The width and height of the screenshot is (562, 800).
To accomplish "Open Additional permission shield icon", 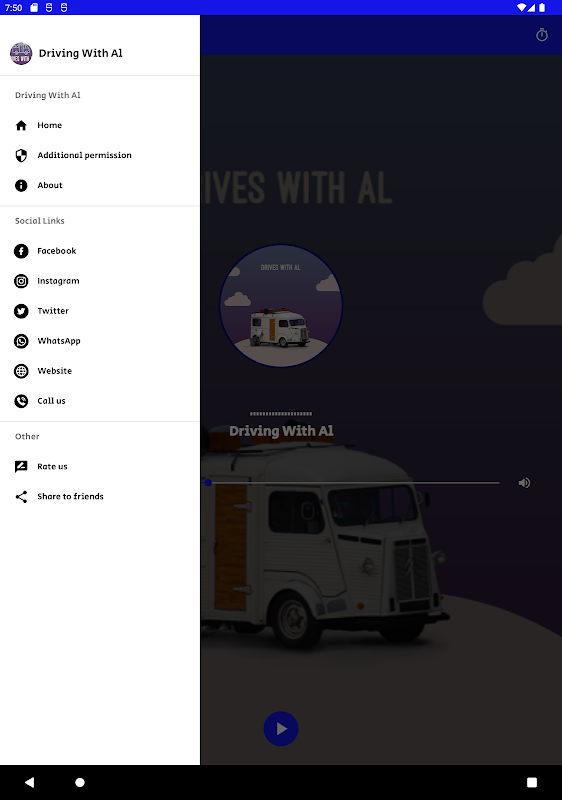I will click(x=21, y=155).
